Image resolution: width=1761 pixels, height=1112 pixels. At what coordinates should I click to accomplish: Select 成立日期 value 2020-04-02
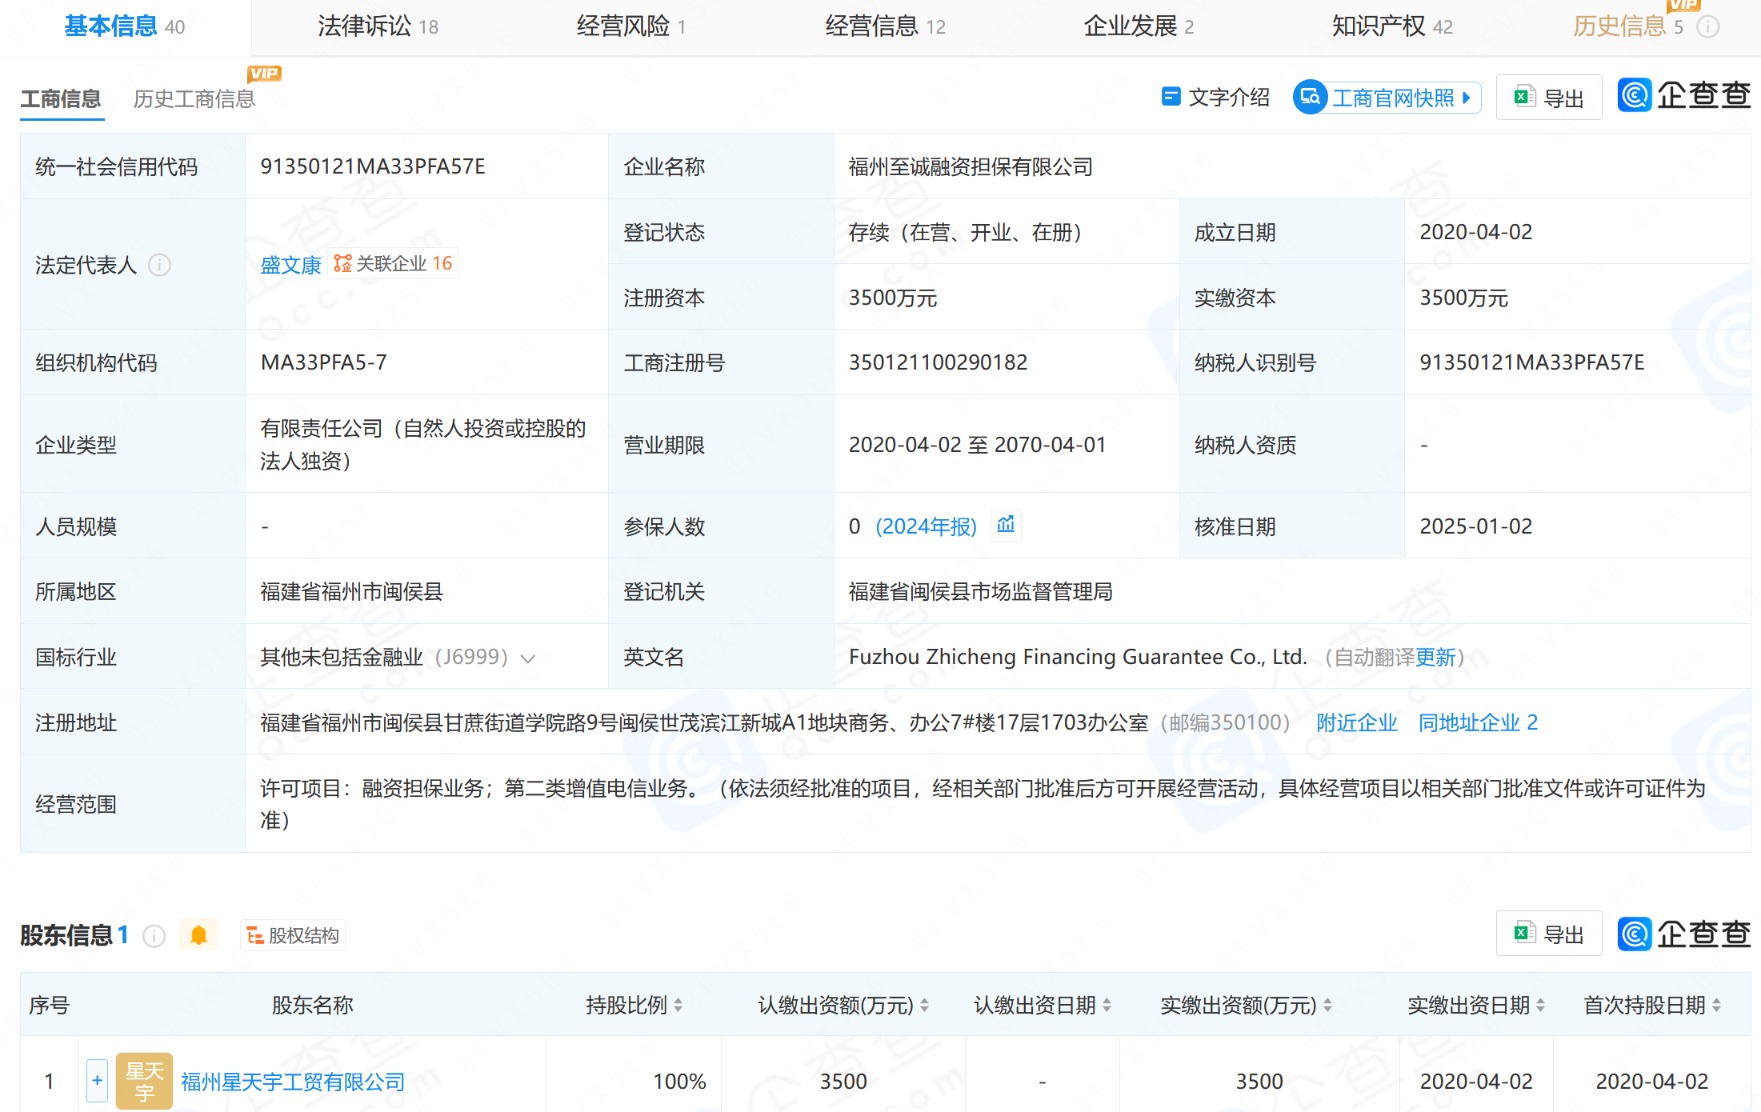click(1476, 232)
